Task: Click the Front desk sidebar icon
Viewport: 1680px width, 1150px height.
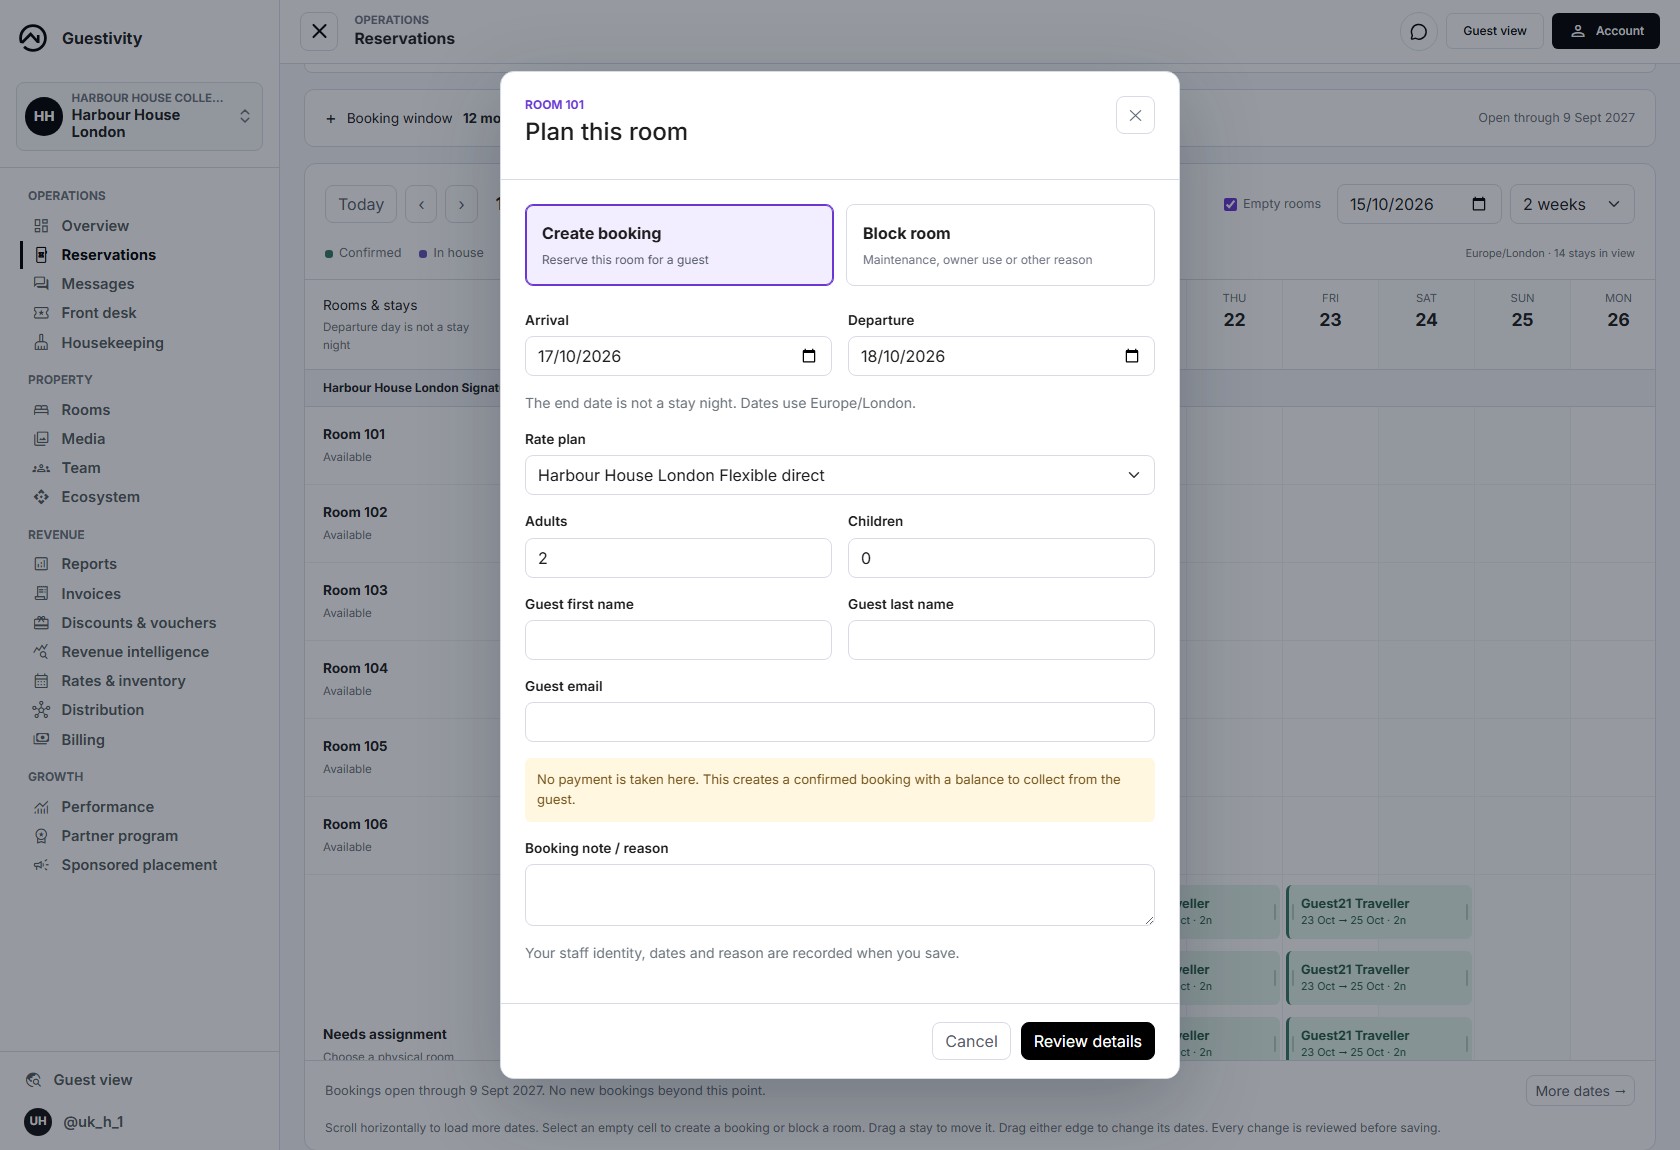Action: pos(41,313)
